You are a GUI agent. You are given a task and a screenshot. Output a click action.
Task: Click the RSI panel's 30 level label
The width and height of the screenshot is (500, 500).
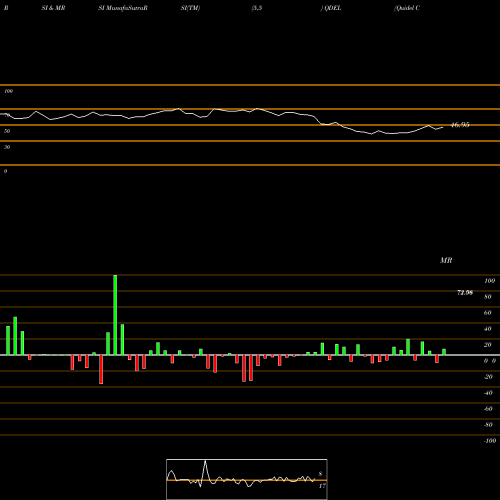coord(7,147)
